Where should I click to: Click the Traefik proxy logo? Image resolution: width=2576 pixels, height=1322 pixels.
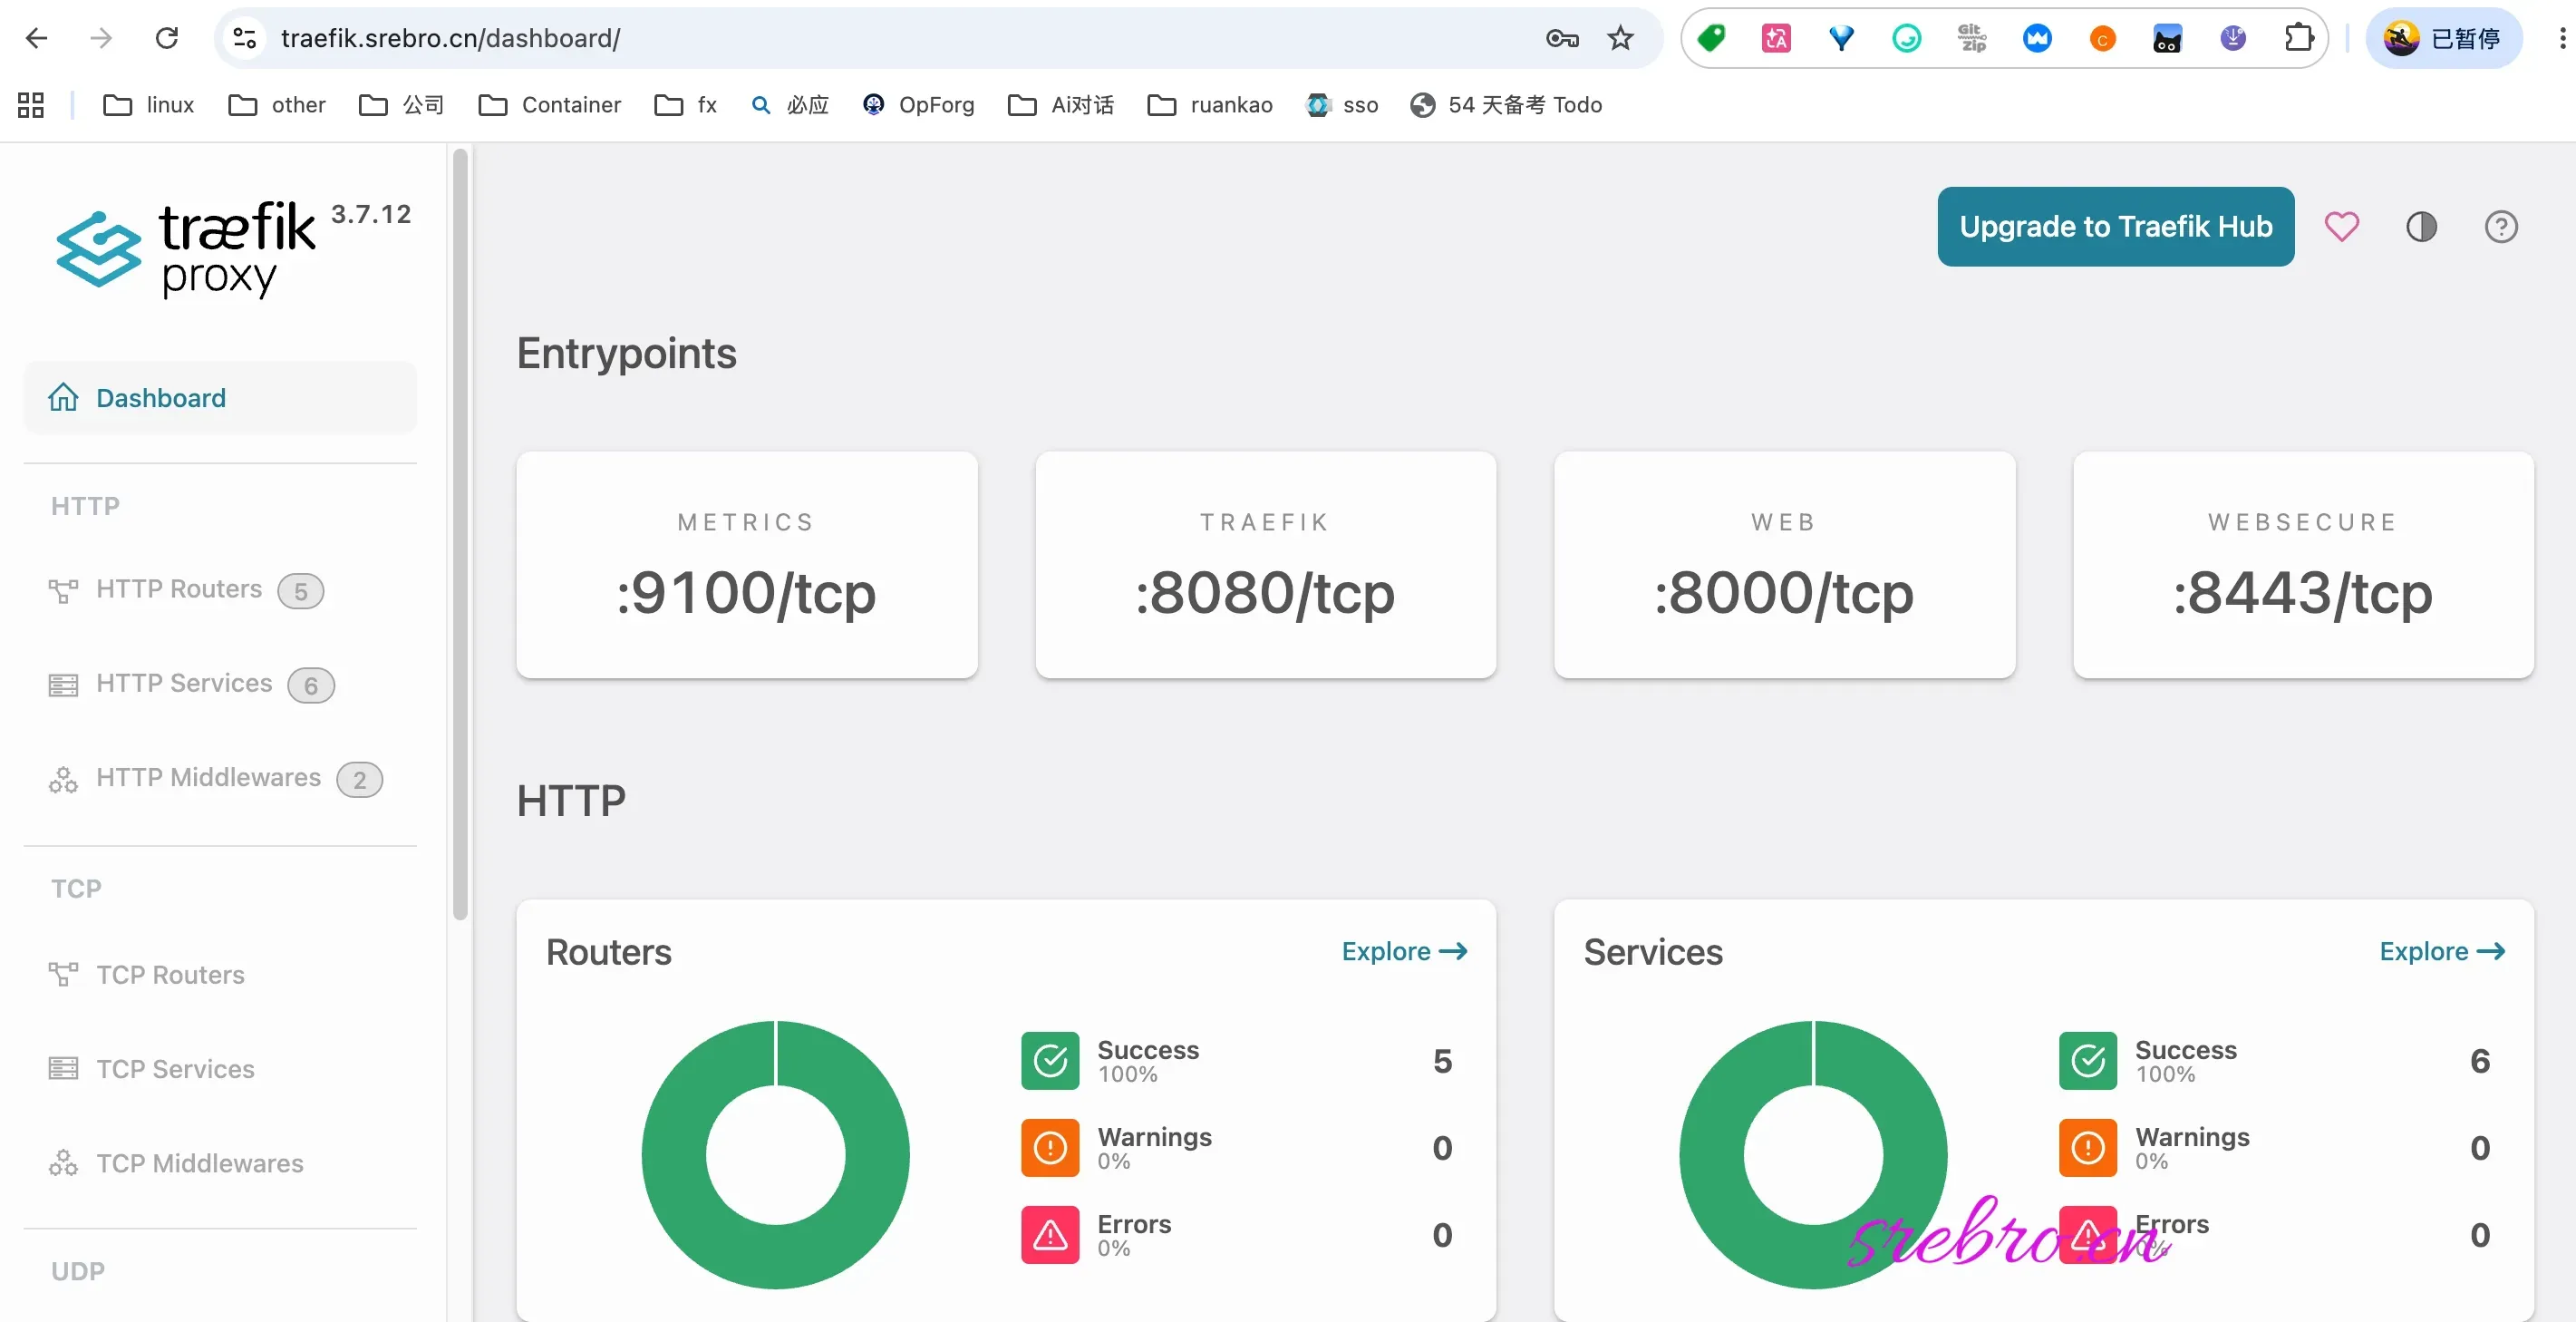pyautogui.click(x=186, y=249)
